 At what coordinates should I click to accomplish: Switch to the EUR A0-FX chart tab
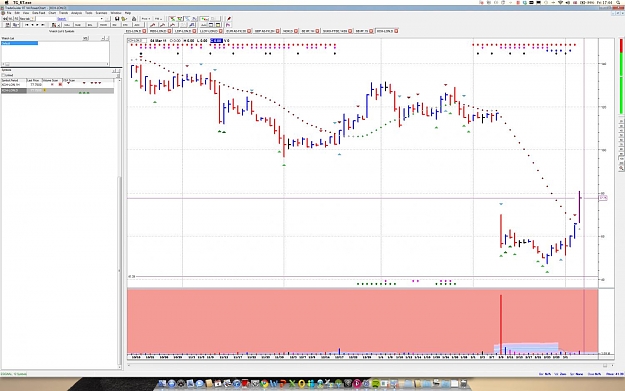tap(236, 31)
